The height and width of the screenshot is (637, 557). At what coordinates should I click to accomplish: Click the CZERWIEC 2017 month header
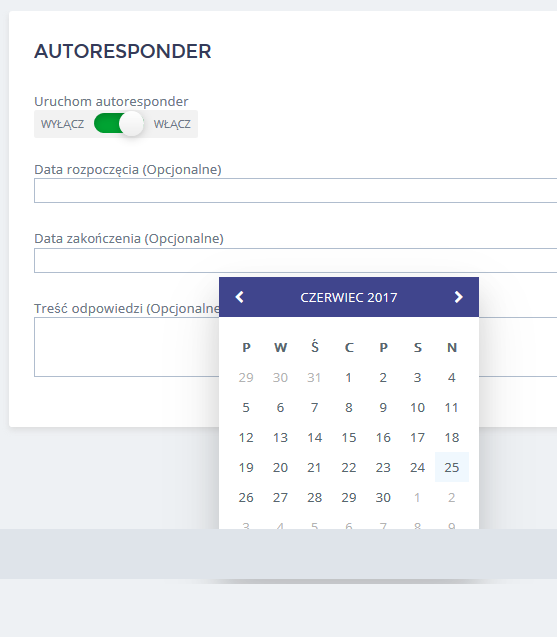pyautogui.click(x=349, y=297)
